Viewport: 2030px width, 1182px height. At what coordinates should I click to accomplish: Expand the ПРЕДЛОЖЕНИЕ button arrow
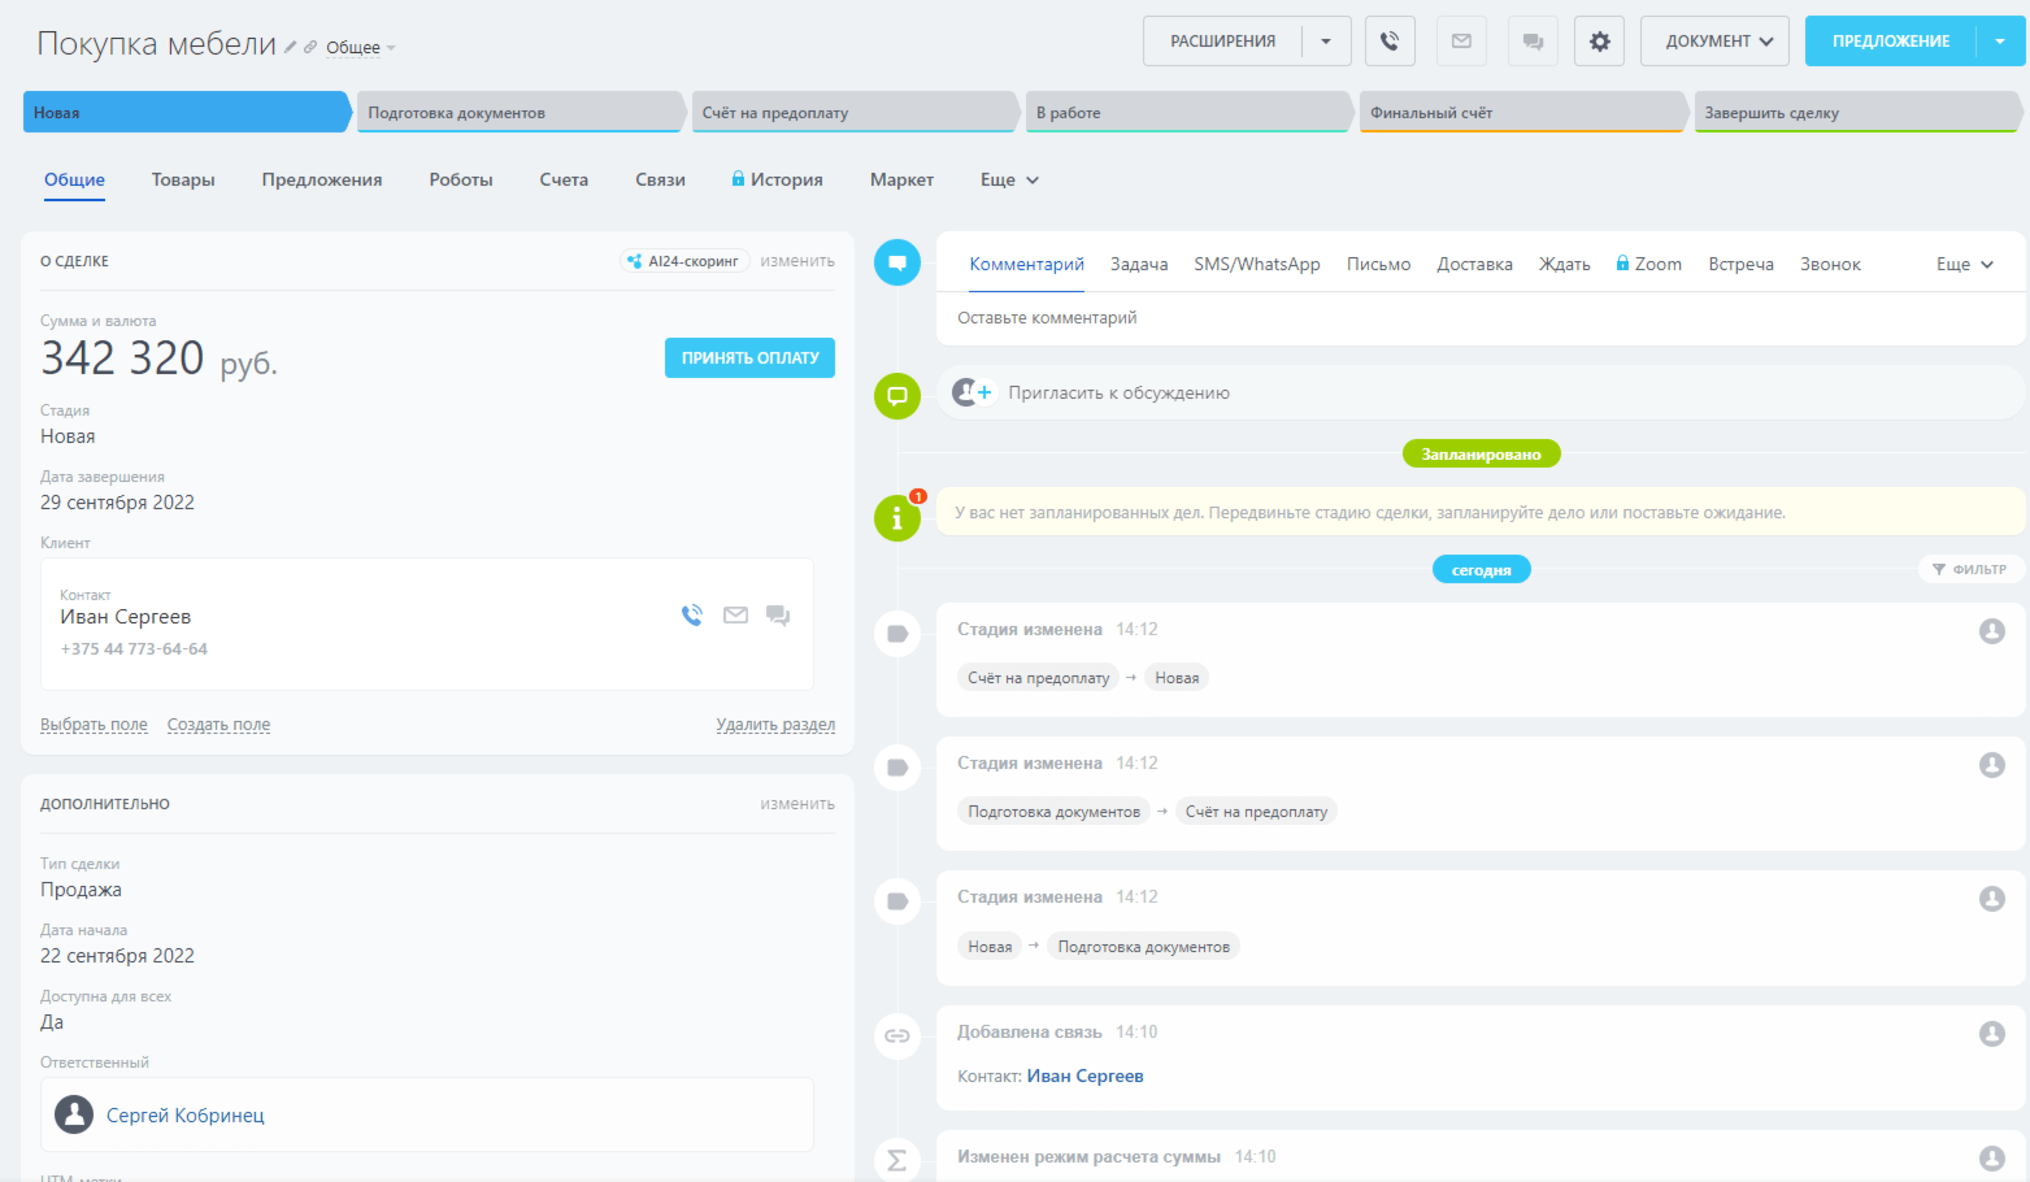pyautogui.click(x=2000, y=41)
